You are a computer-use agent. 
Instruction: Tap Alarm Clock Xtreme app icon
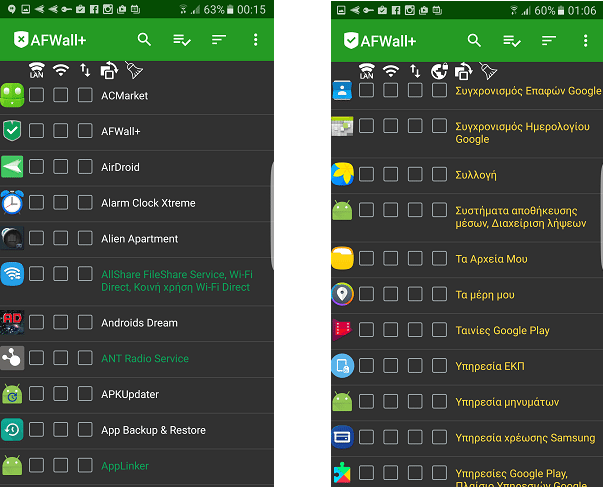tap(12, 202)
